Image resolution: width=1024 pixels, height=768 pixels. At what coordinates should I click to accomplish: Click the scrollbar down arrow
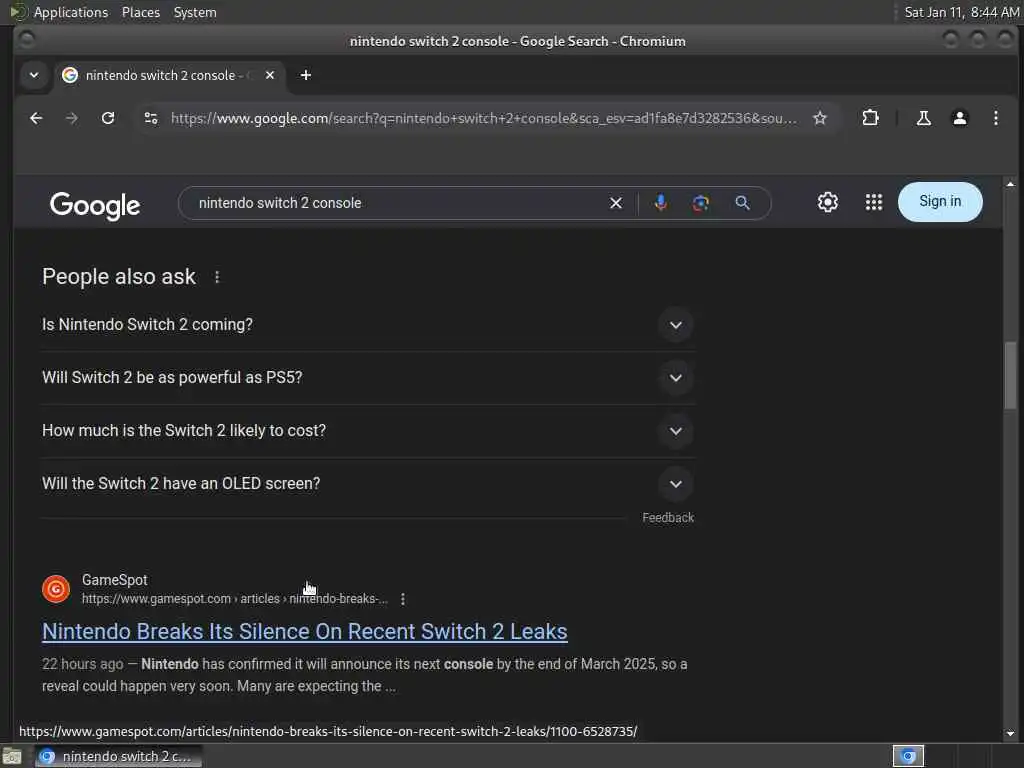[x=1010, y=733]
